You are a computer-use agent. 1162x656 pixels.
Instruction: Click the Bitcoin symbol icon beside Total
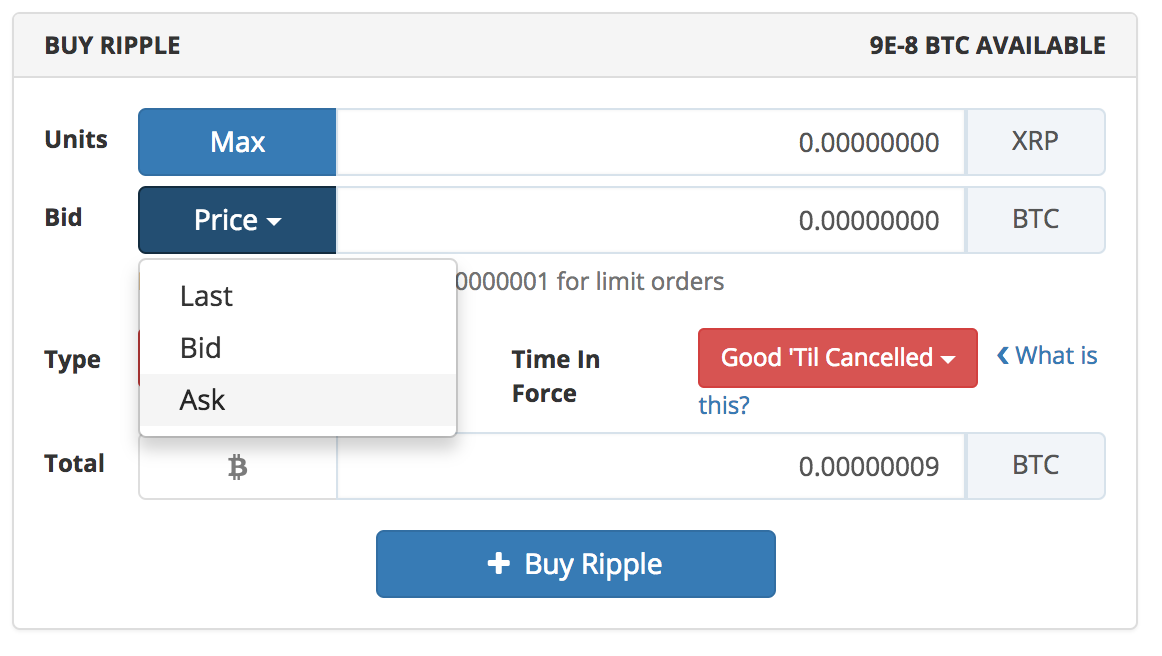[x=237, y=467]
